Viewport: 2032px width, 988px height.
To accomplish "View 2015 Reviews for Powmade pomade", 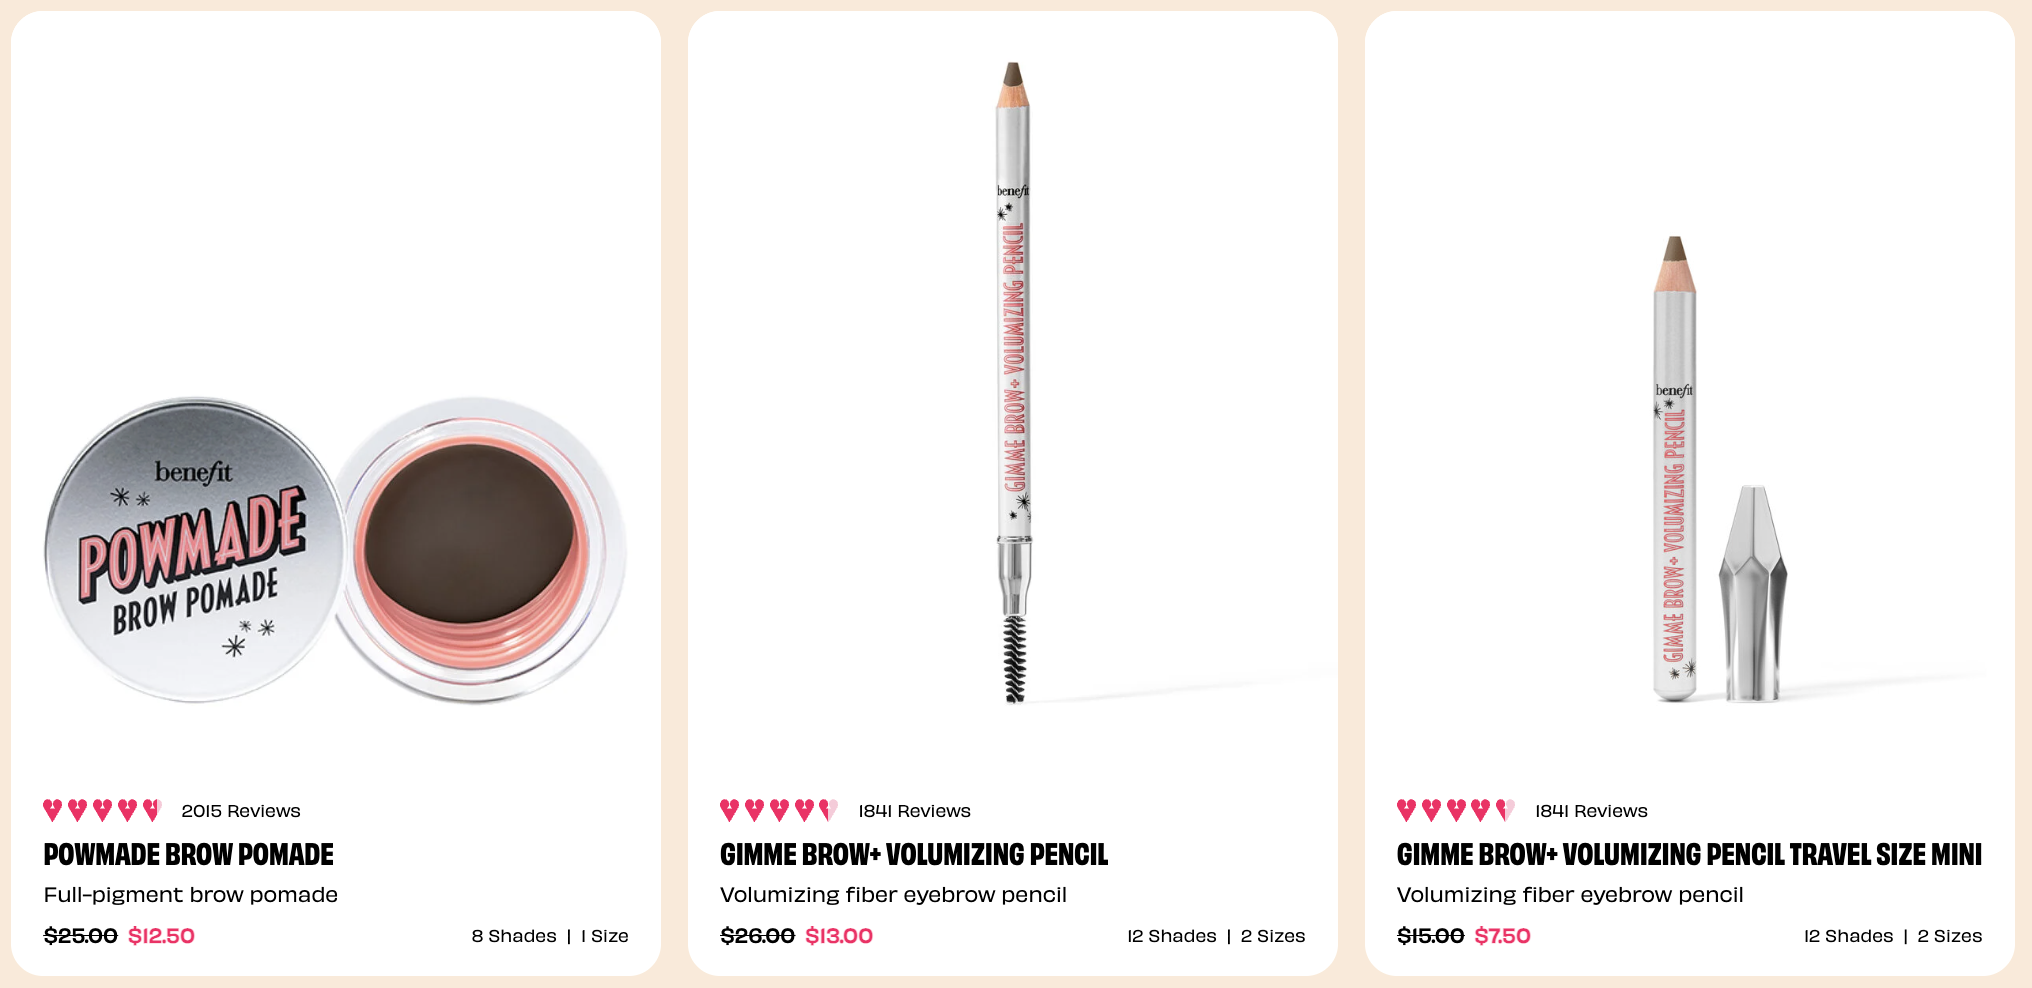I will [241, 811].
